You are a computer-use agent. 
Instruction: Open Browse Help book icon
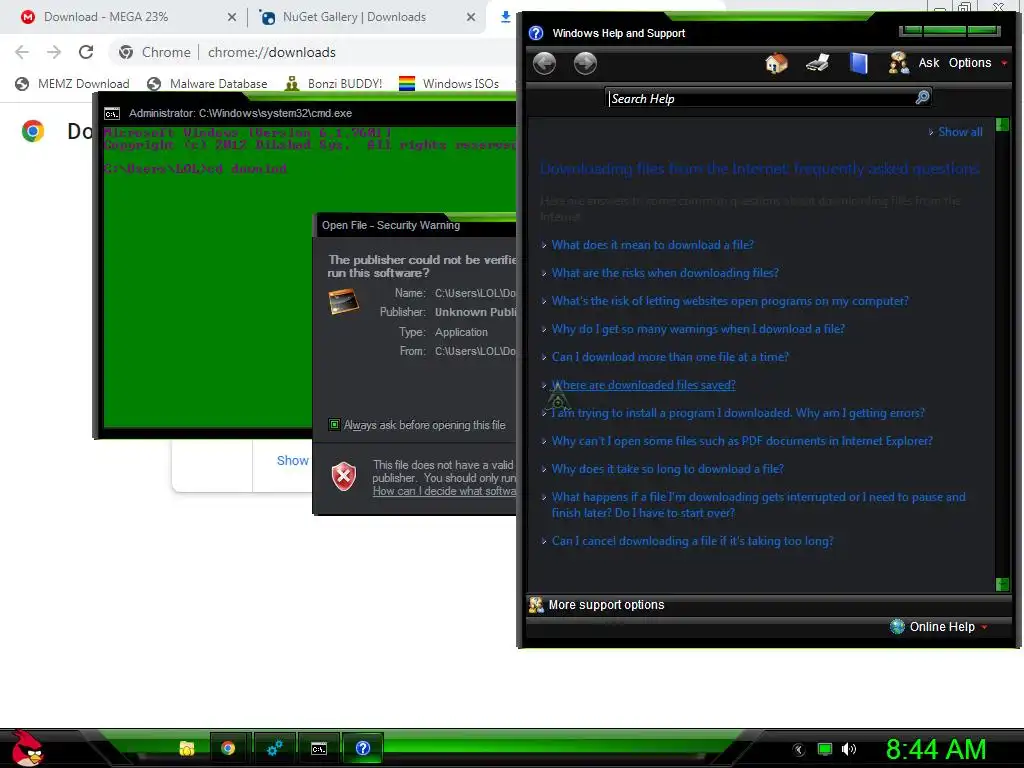coord(859,63)
